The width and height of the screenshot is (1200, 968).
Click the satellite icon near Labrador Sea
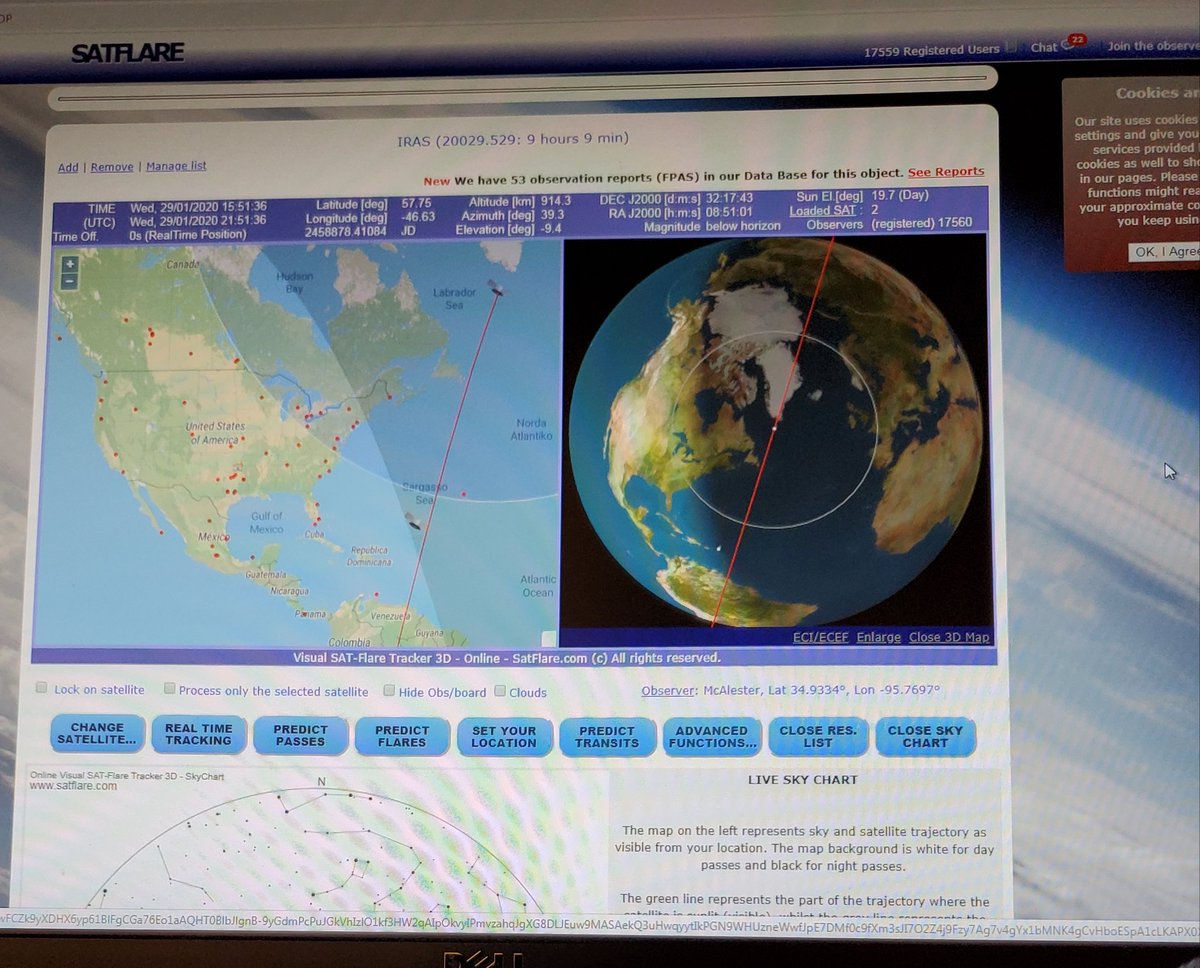point(496,288)
